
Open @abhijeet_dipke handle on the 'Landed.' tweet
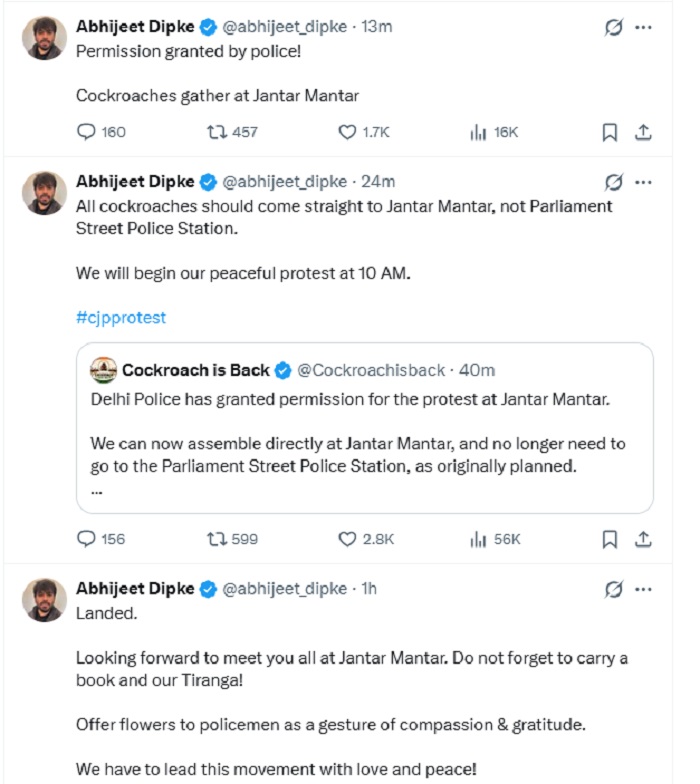(x=284, y=589)
